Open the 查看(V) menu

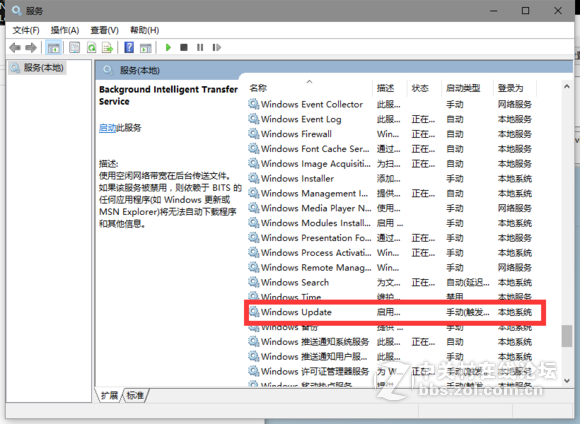tap(105, 30)
